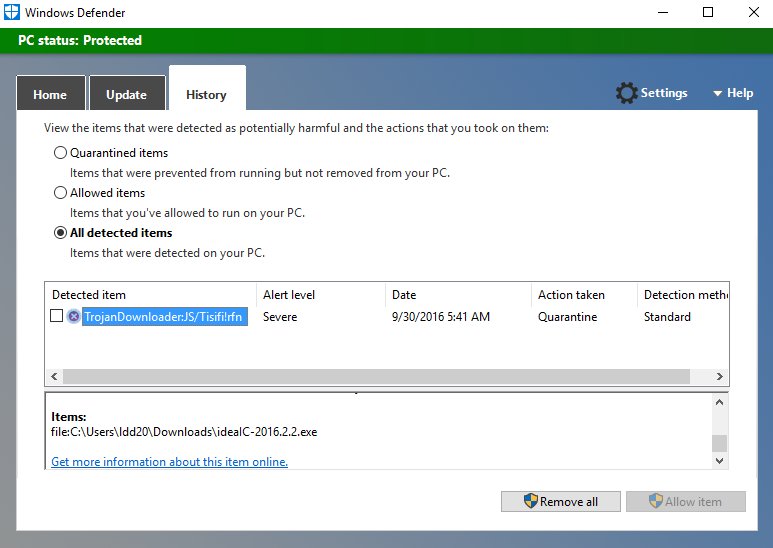Close the Windows Defender window
The width and height of the screenshot is (773, 548).
point(754,12)
